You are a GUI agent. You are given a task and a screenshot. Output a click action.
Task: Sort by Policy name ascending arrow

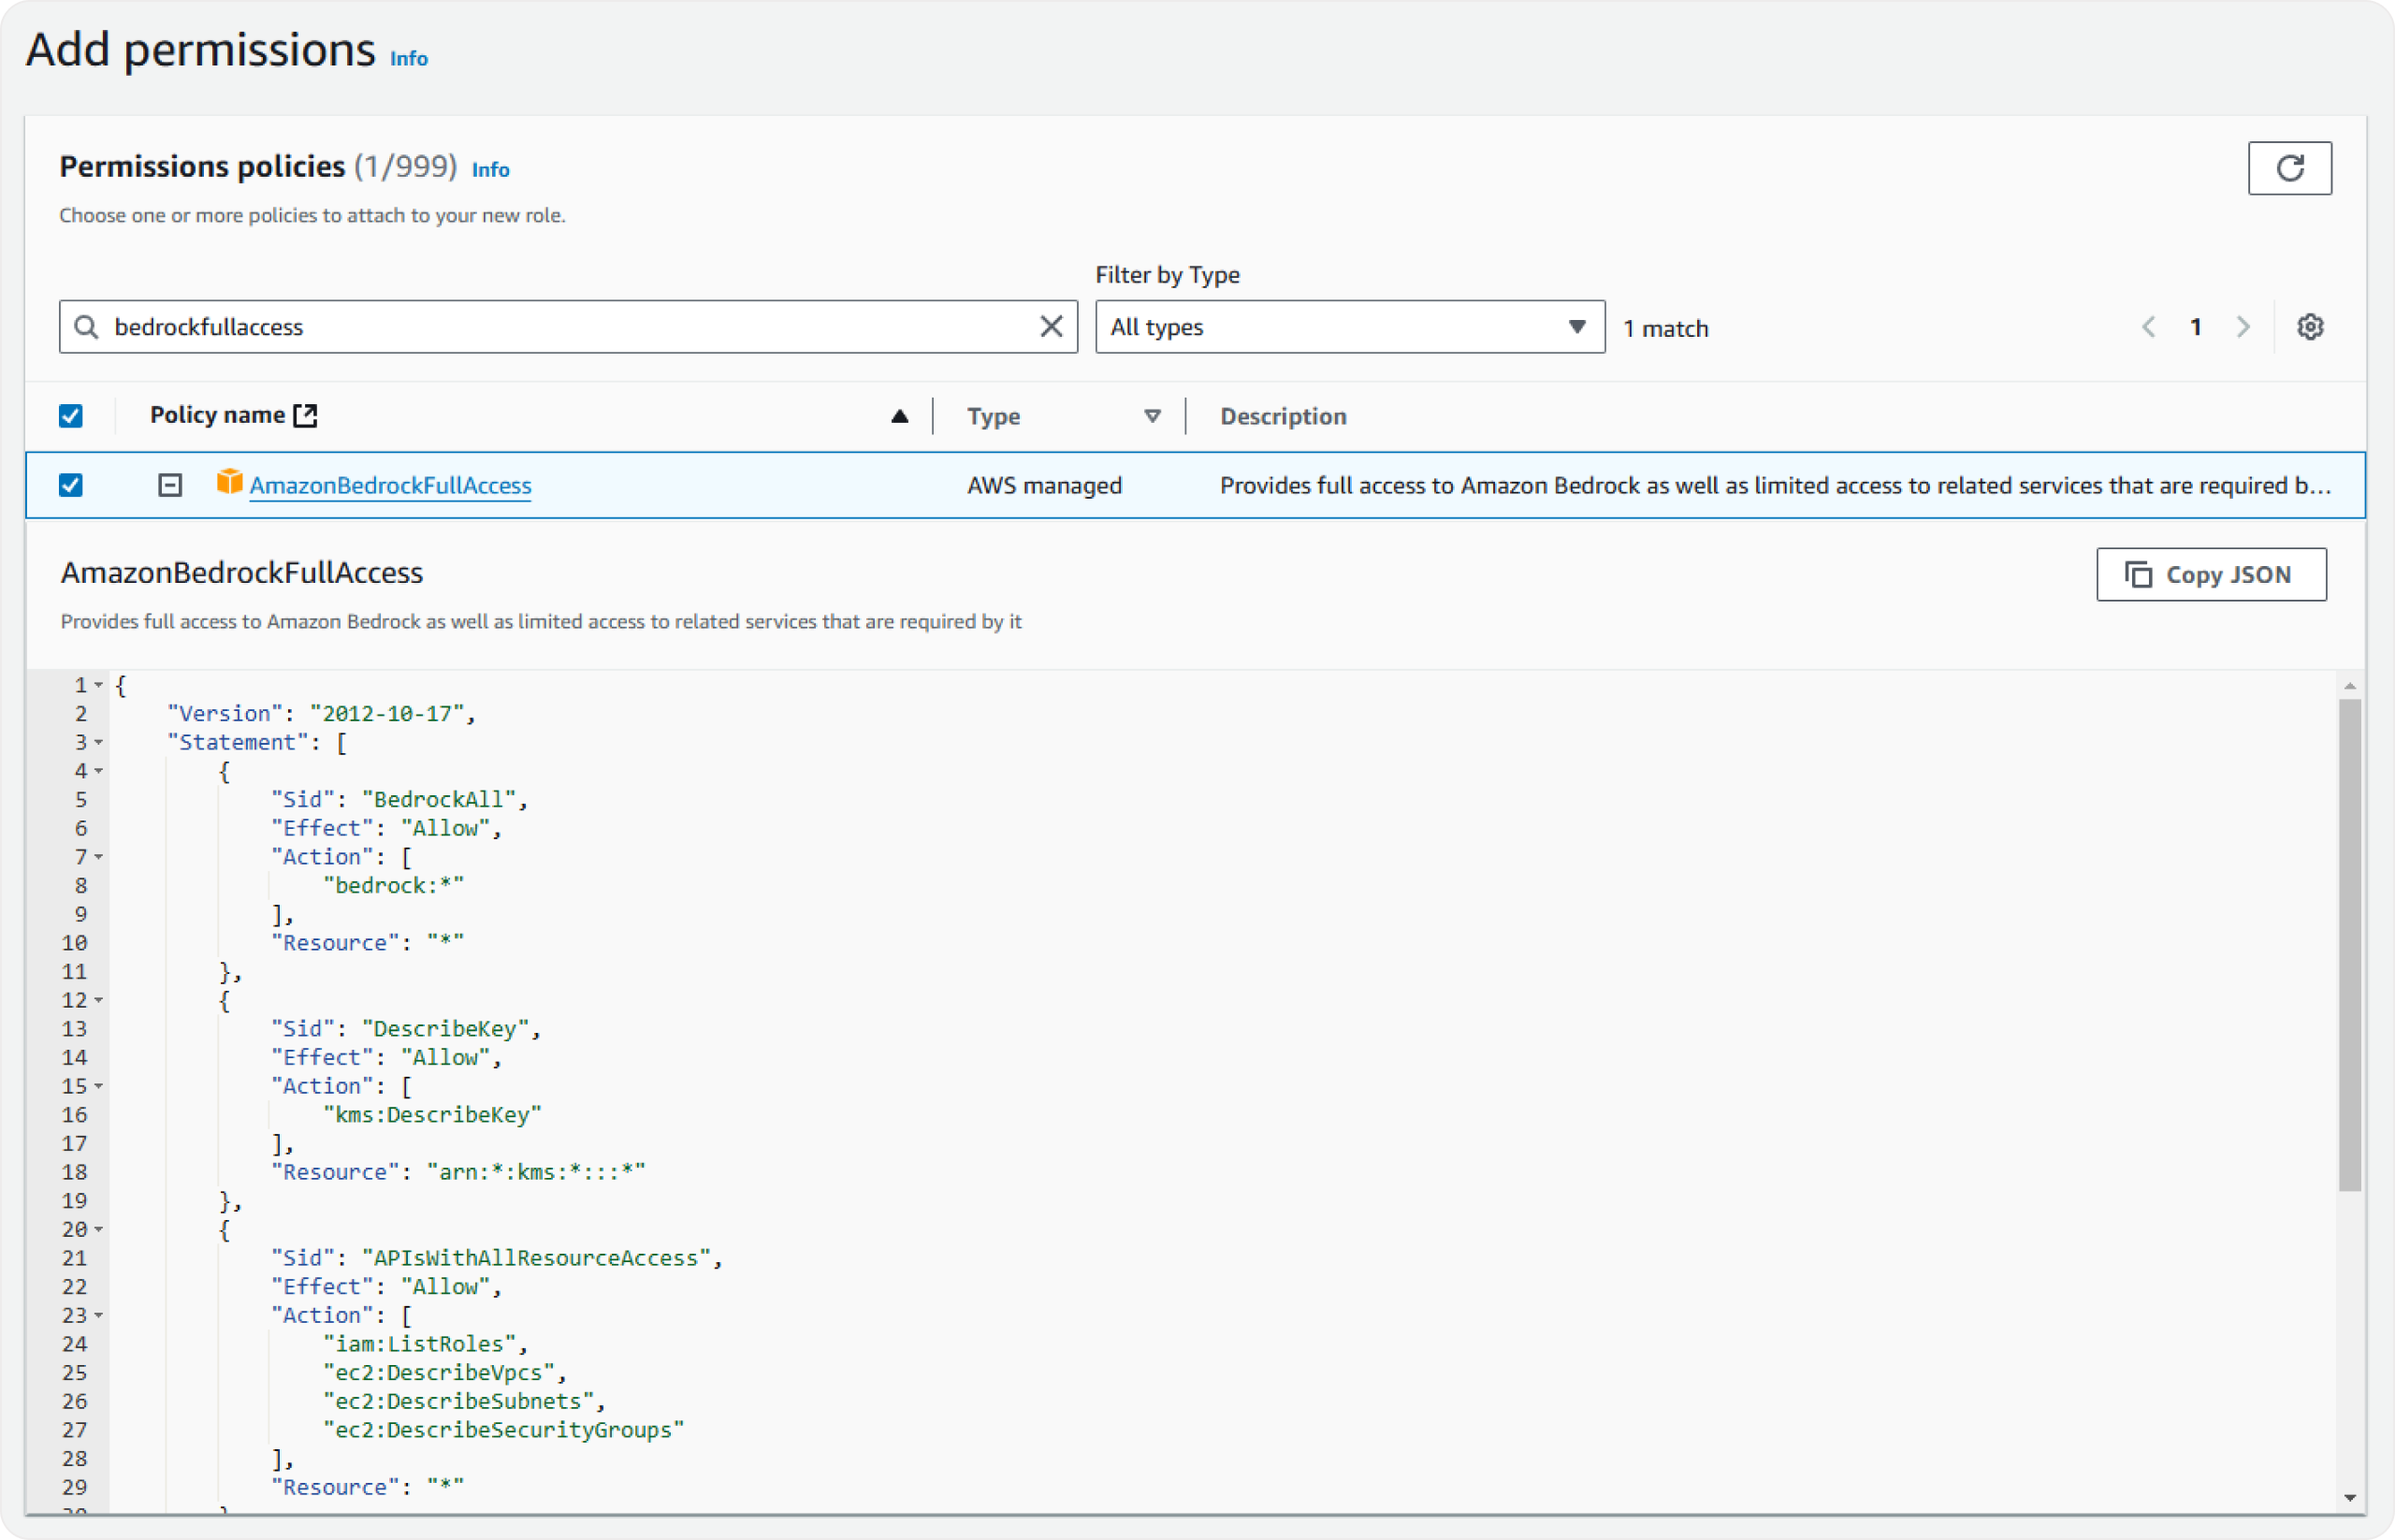(899, 416)
